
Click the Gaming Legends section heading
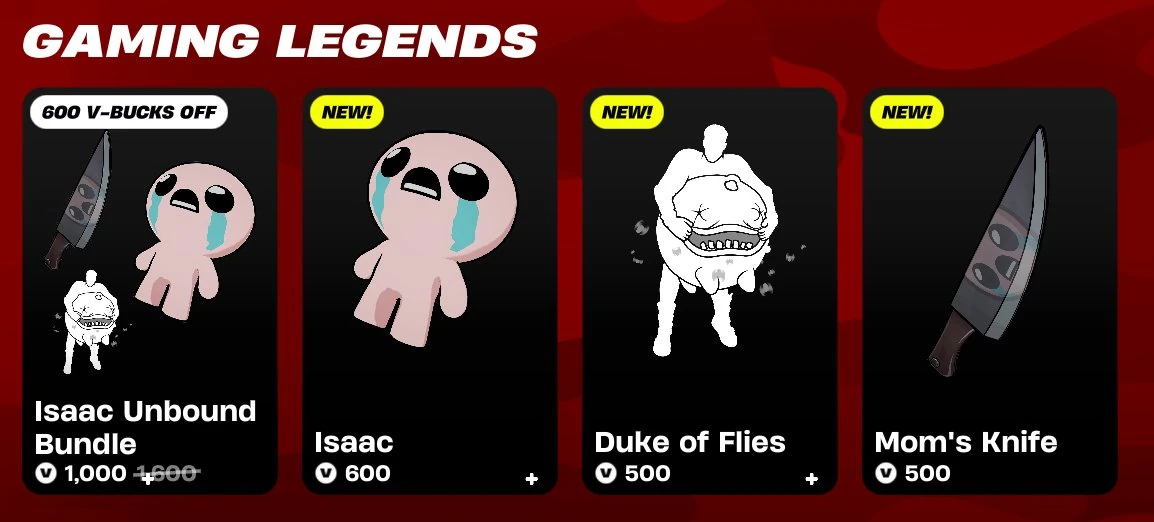pyautogui.click(x=280, y=41)
